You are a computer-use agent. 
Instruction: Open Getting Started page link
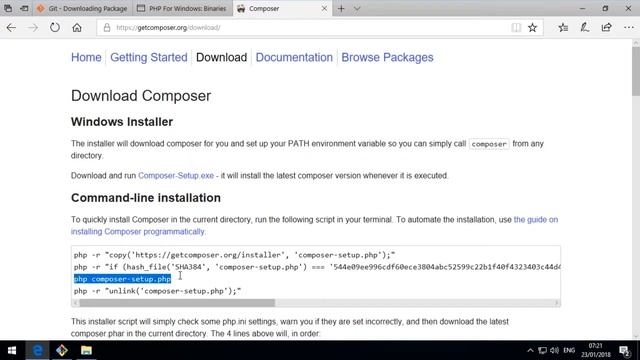click(149, 58)
